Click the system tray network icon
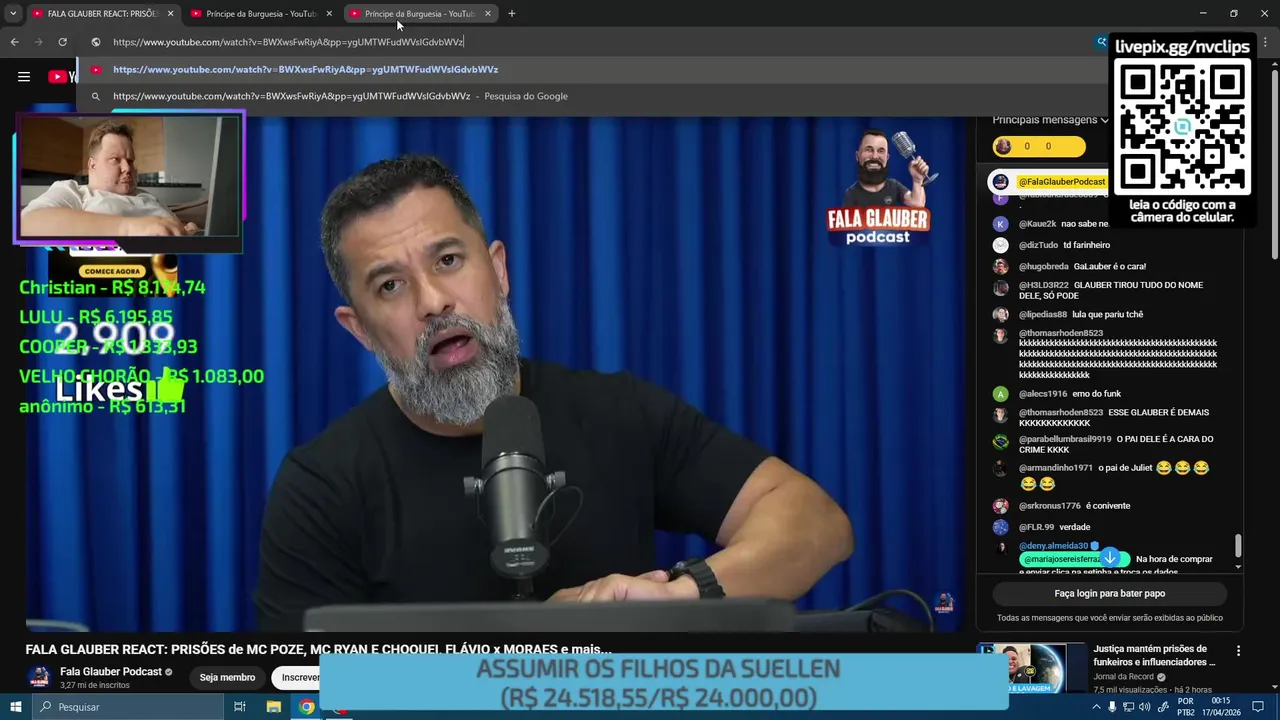This screenshot has height=720, width=1280. [x=1128, y=707]
